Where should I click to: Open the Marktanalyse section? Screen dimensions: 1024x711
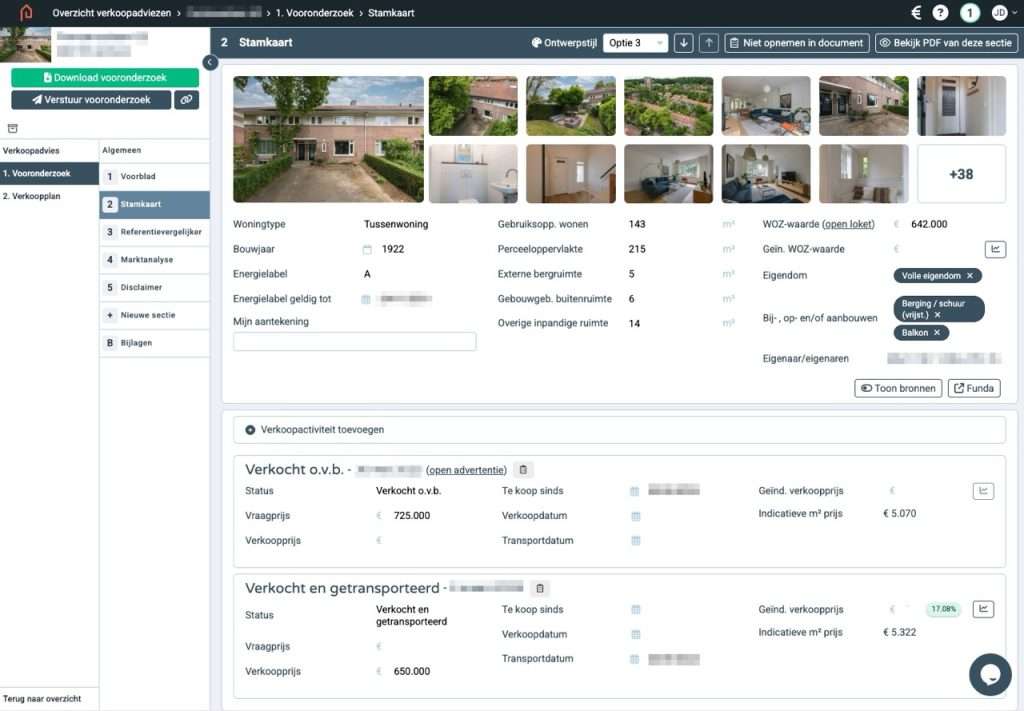[155, 260]
